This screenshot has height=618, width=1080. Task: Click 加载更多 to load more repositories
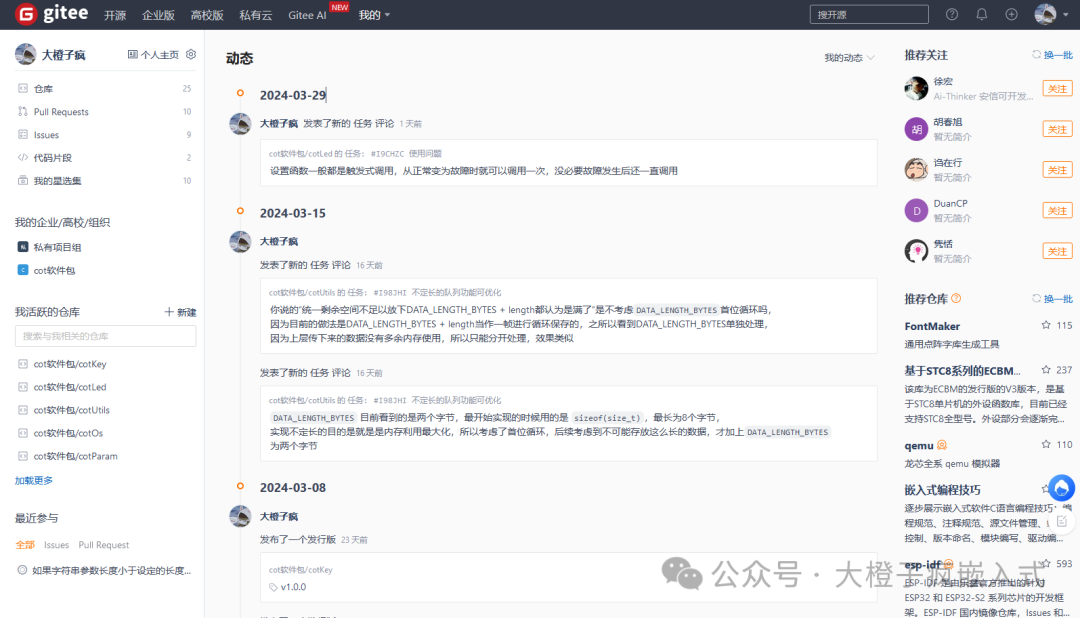[34, 480]
